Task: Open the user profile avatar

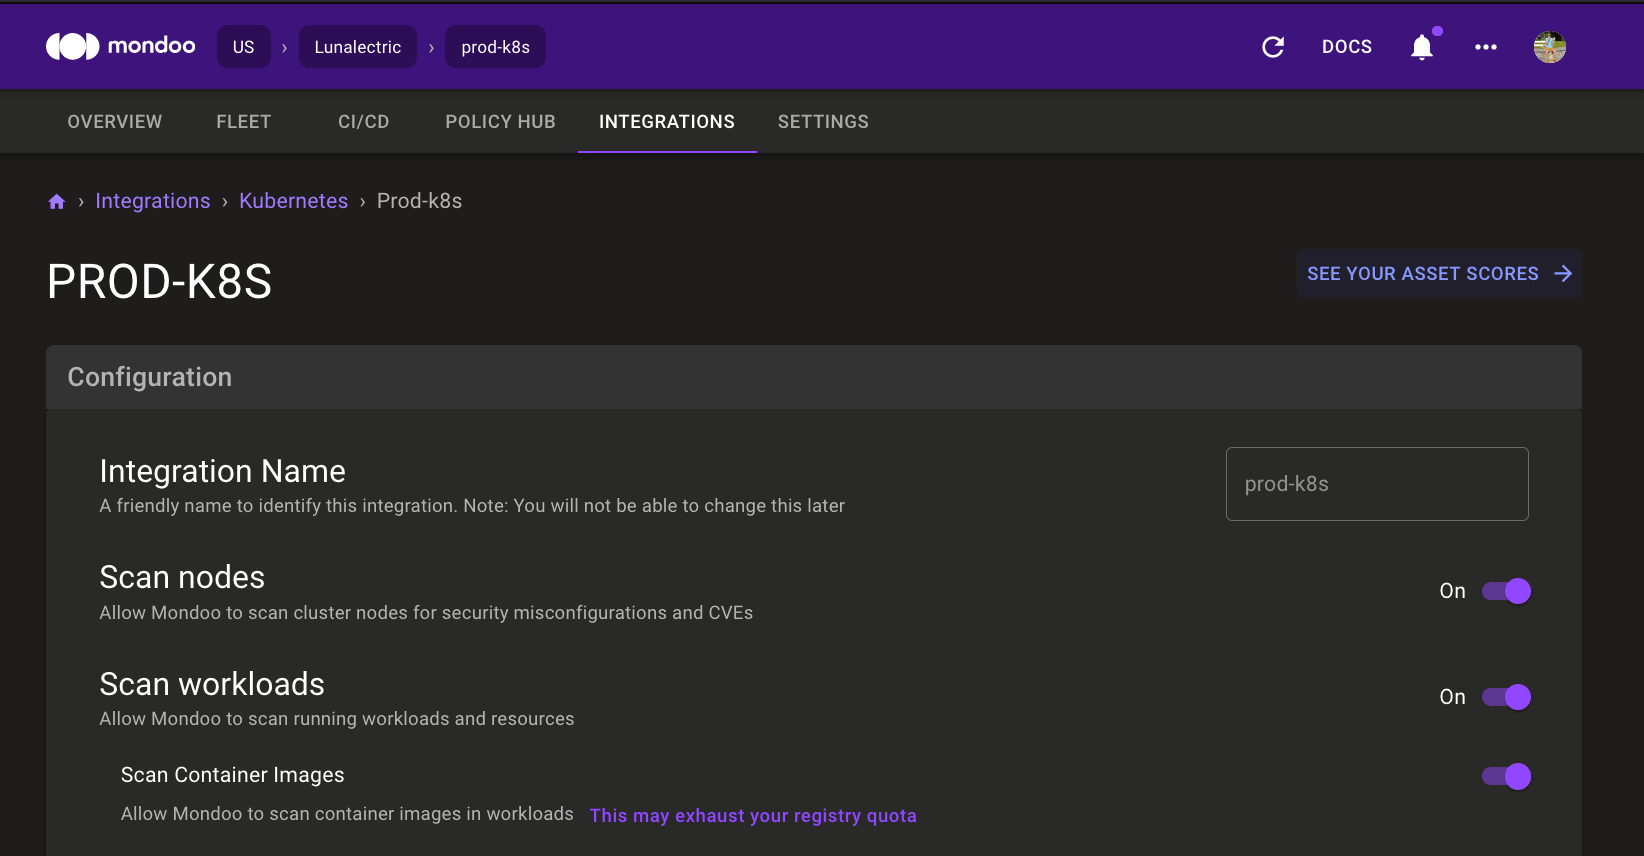Action: (x=1549, y=47)
